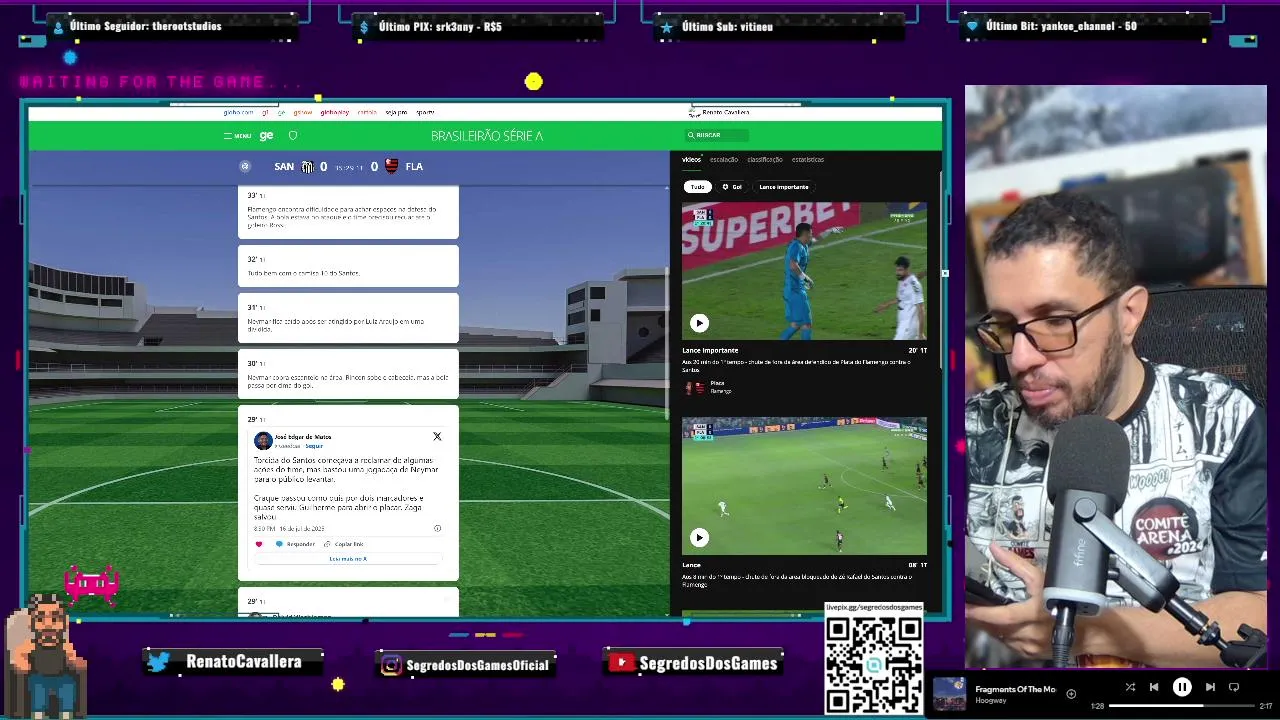The width and height of the screenshot is (1280, 720).
Task: Select the 'Tudo' video filter
Action: (697, 187)
